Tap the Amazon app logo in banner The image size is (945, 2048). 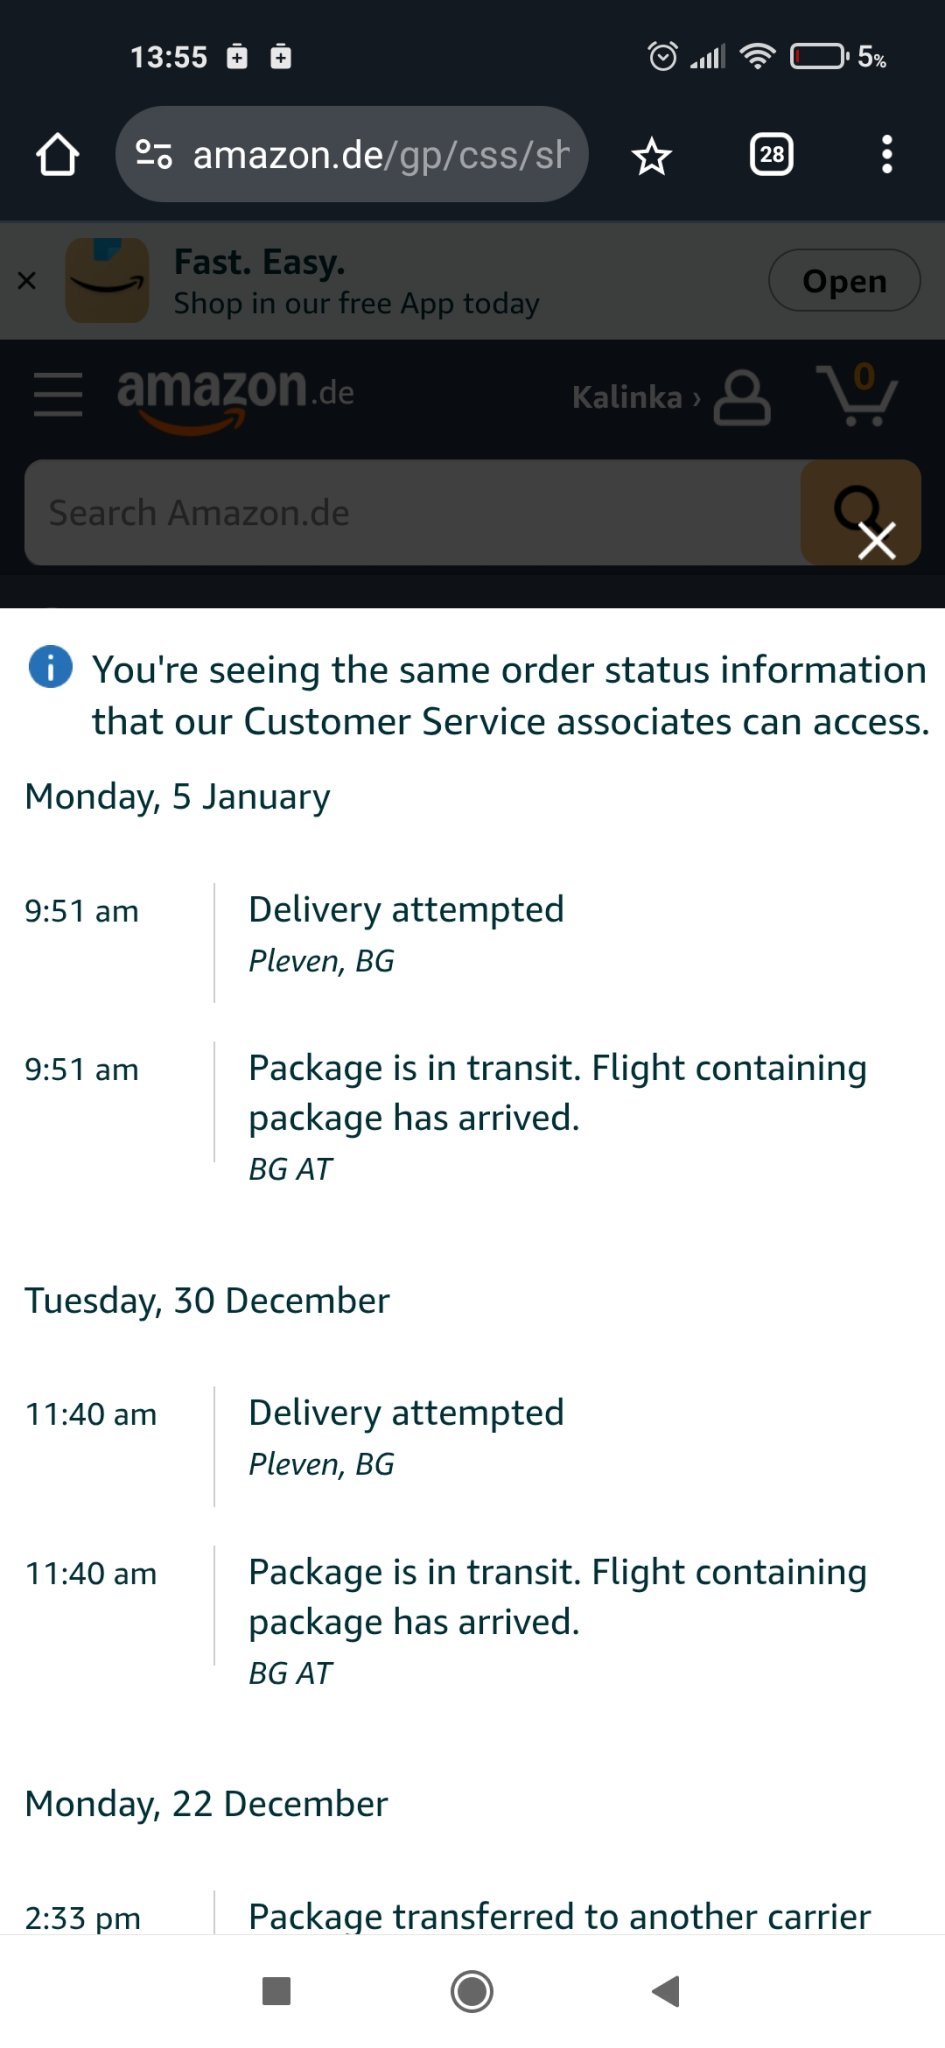[x=107, y=281]
